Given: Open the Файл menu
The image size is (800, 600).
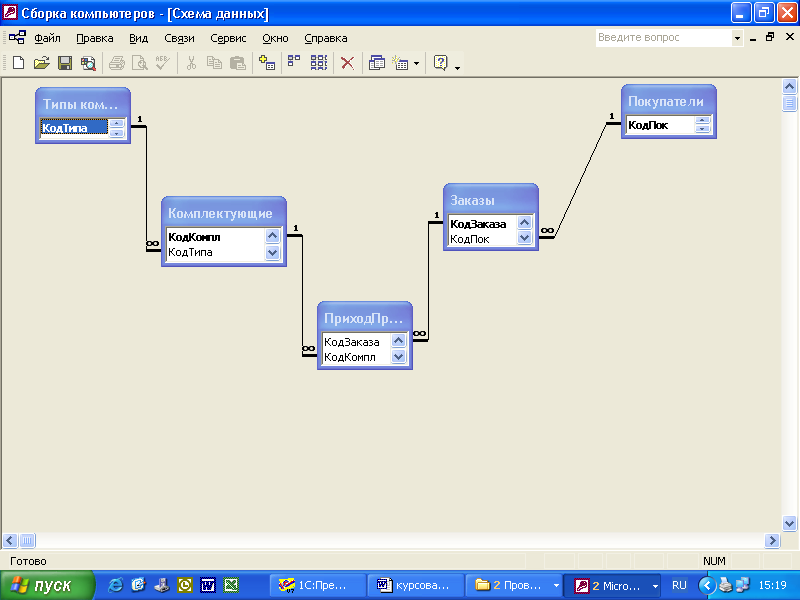Looking at the screenshot, I should coord(47,38).
